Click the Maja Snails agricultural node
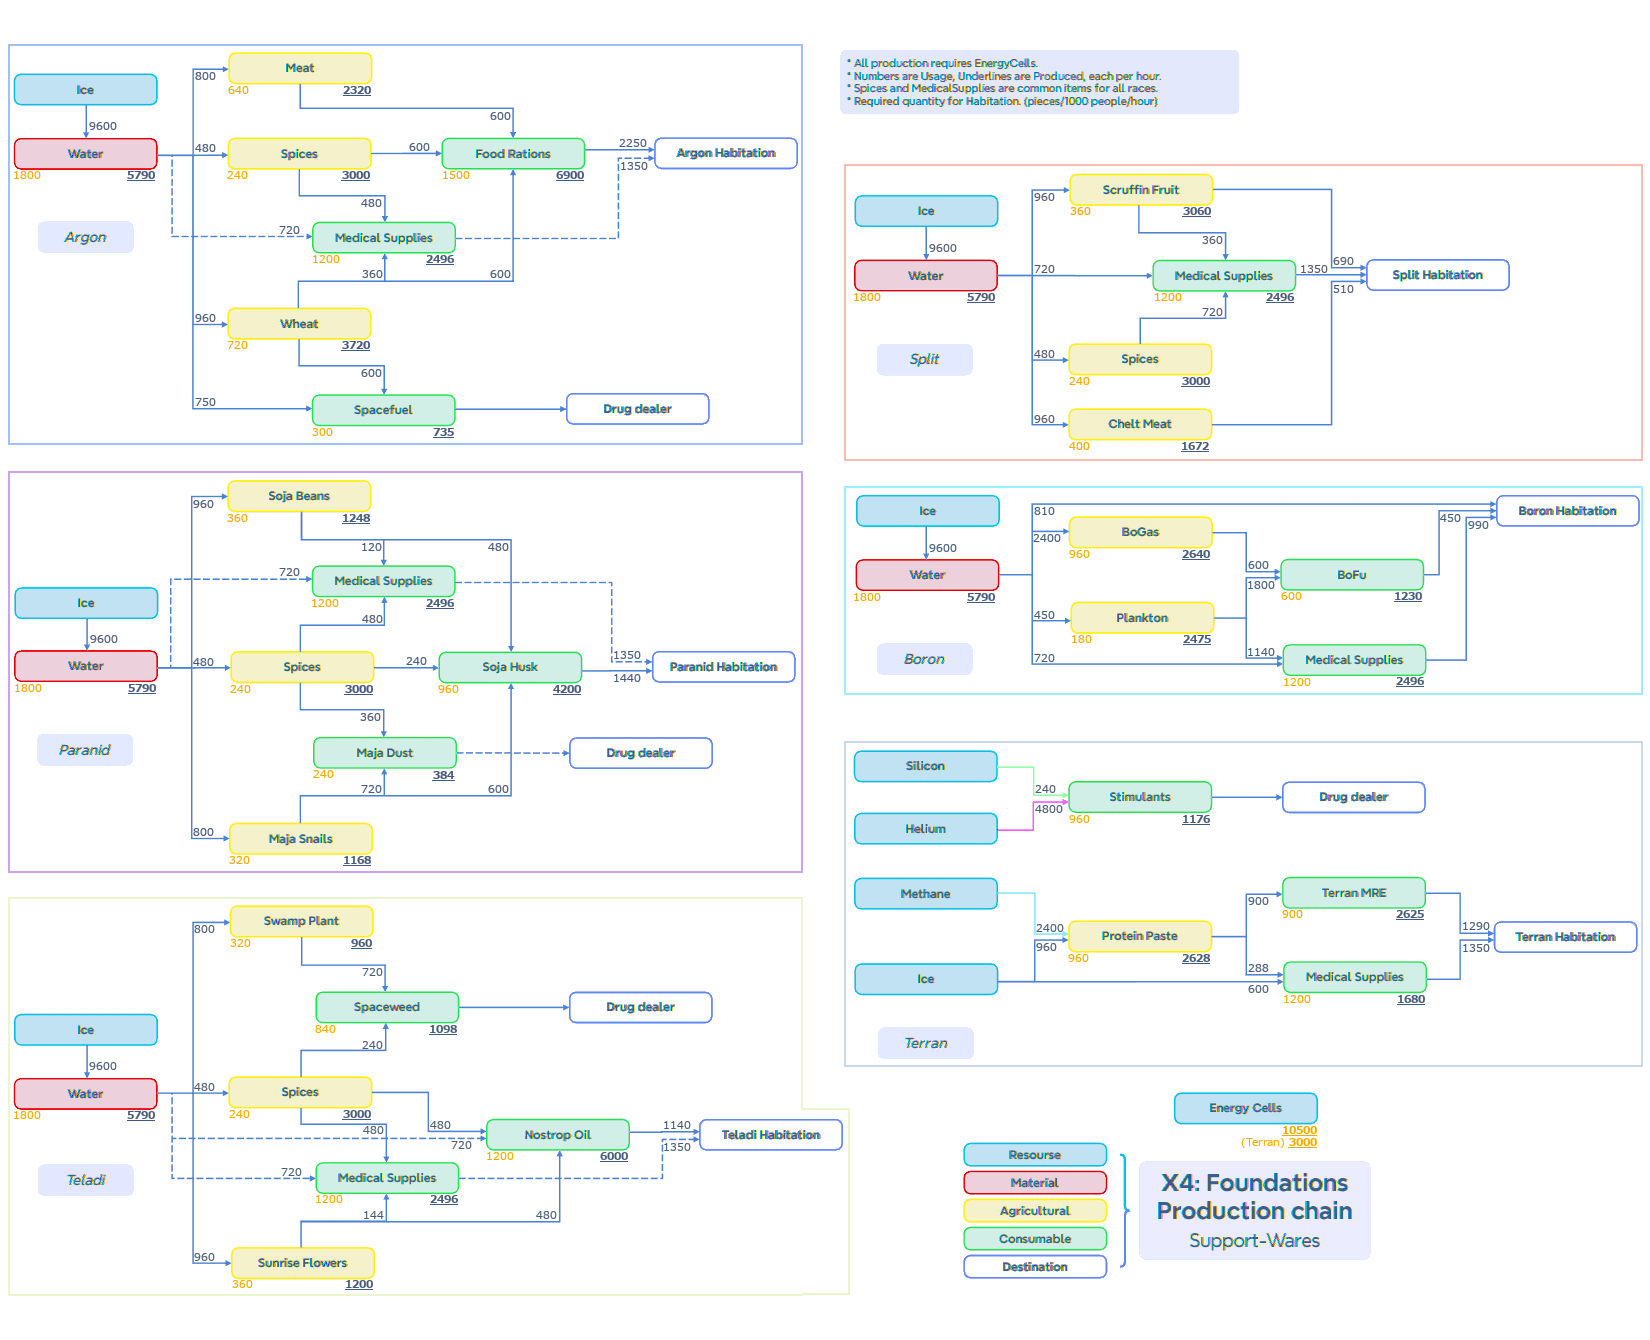Viewport: 1650px width, 1340px height. pos(300,839)
